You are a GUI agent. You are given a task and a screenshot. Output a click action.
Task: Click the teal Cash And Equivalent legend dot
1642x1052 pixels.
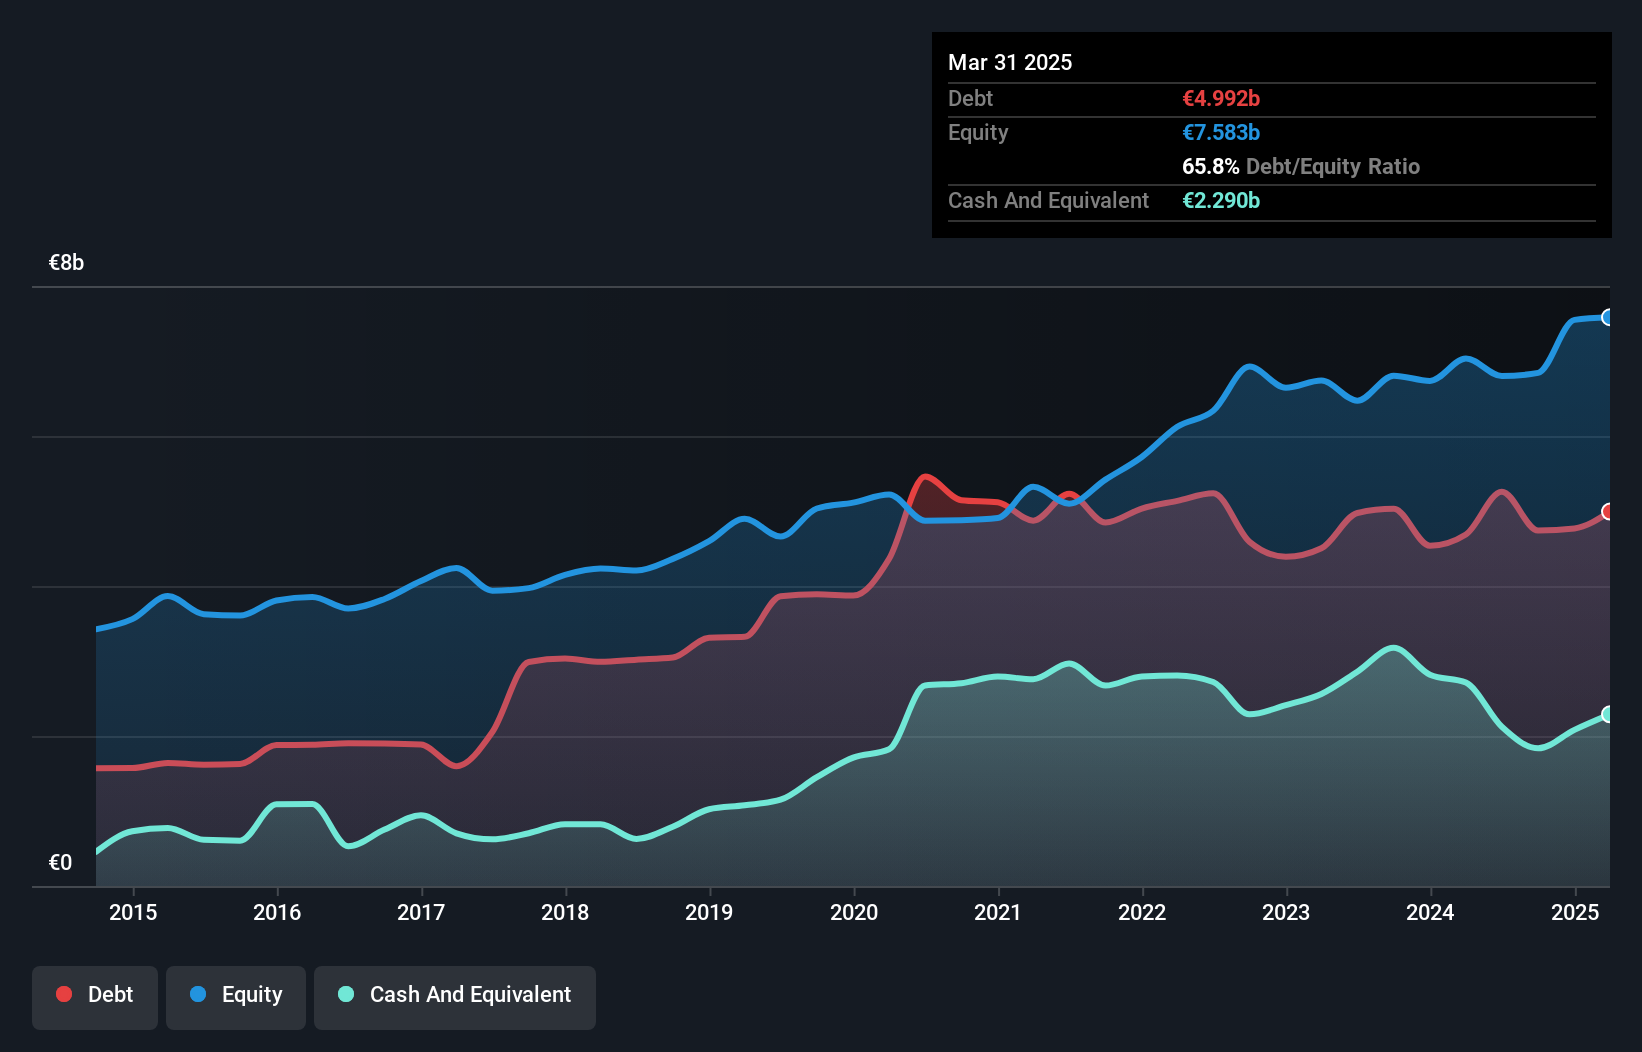coord(346,994)
